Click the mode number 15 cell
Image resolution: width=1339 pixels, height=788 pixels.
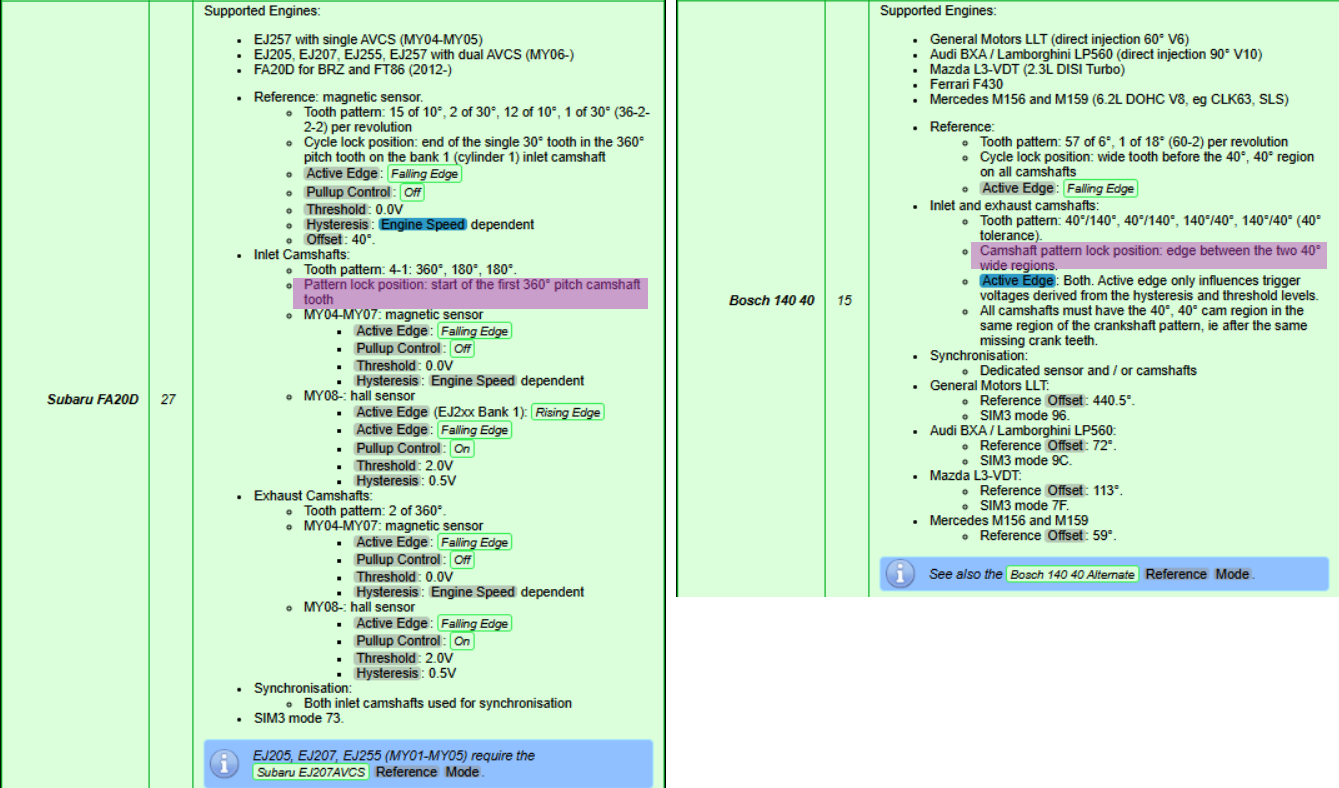pos(844,300)
